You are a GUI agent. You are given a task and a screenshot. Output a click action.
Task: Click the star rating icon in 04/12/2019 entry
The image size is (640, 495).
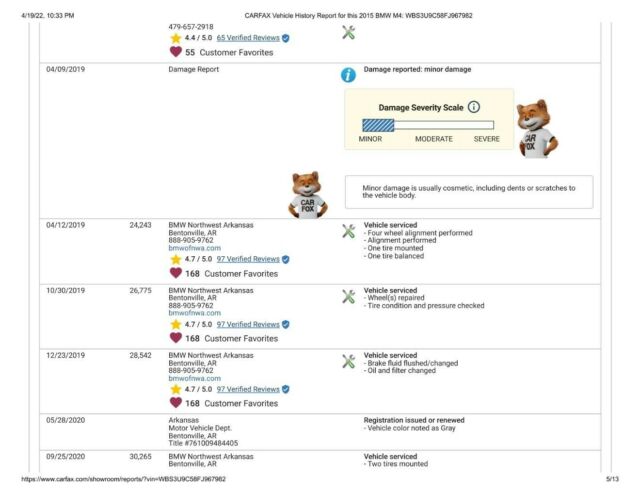(x=176, y=259)
